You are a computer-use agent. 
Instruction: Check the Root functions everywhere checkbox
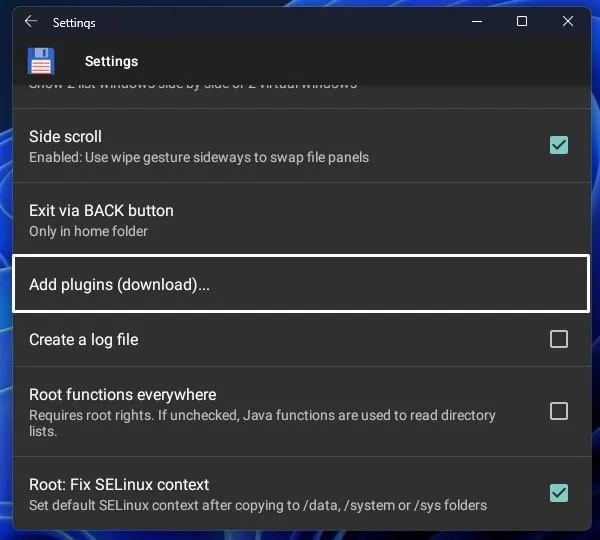coord(558,411)
